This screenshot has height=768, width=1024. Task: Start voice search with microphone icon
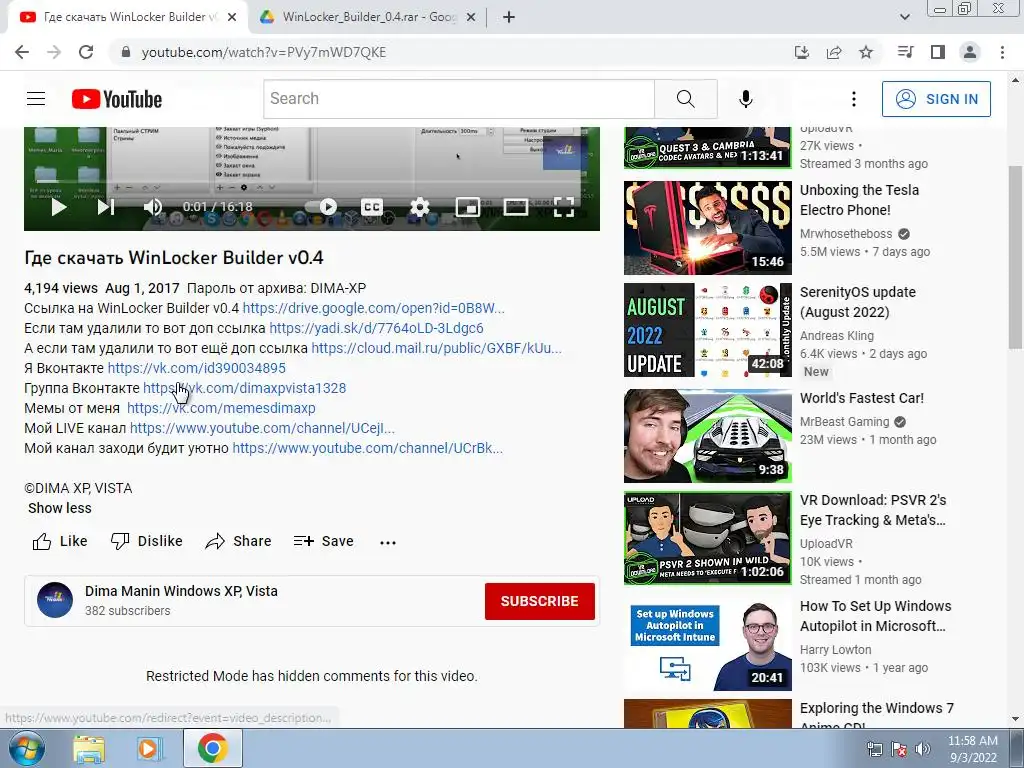coord(746,99)
